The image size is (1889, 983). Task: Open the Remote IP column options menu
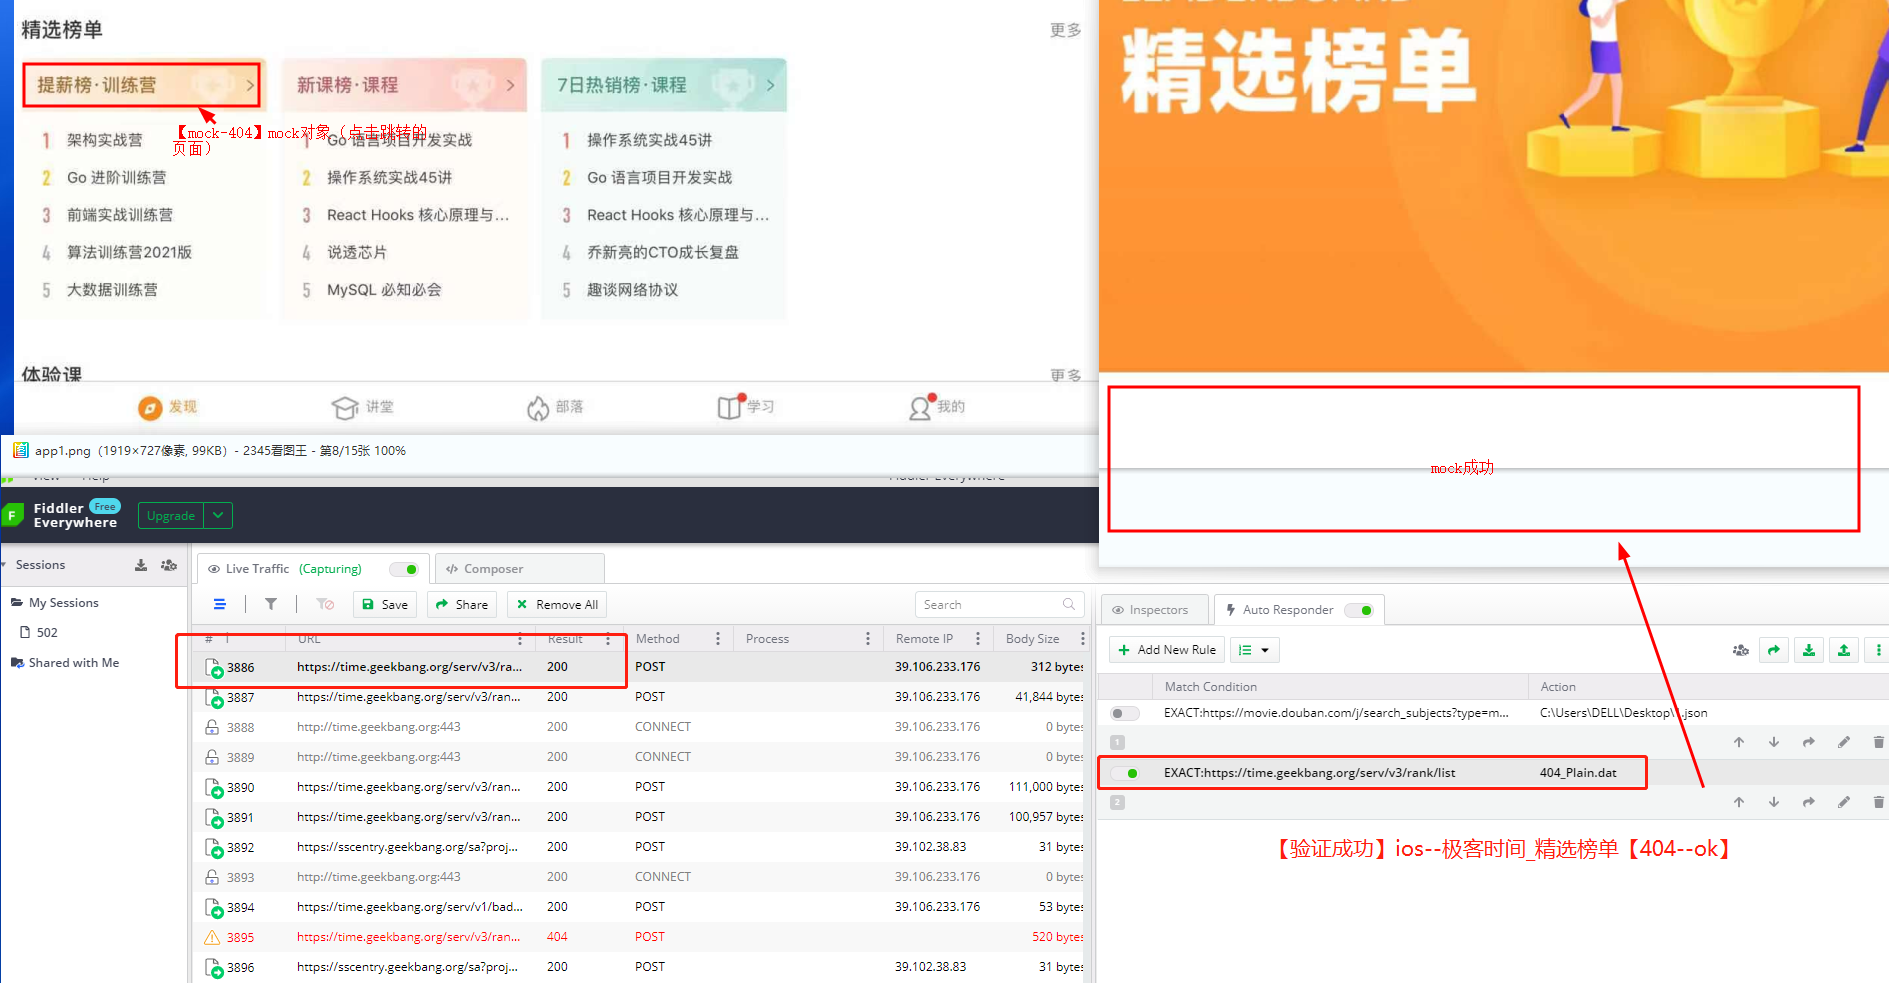(978, 639)
